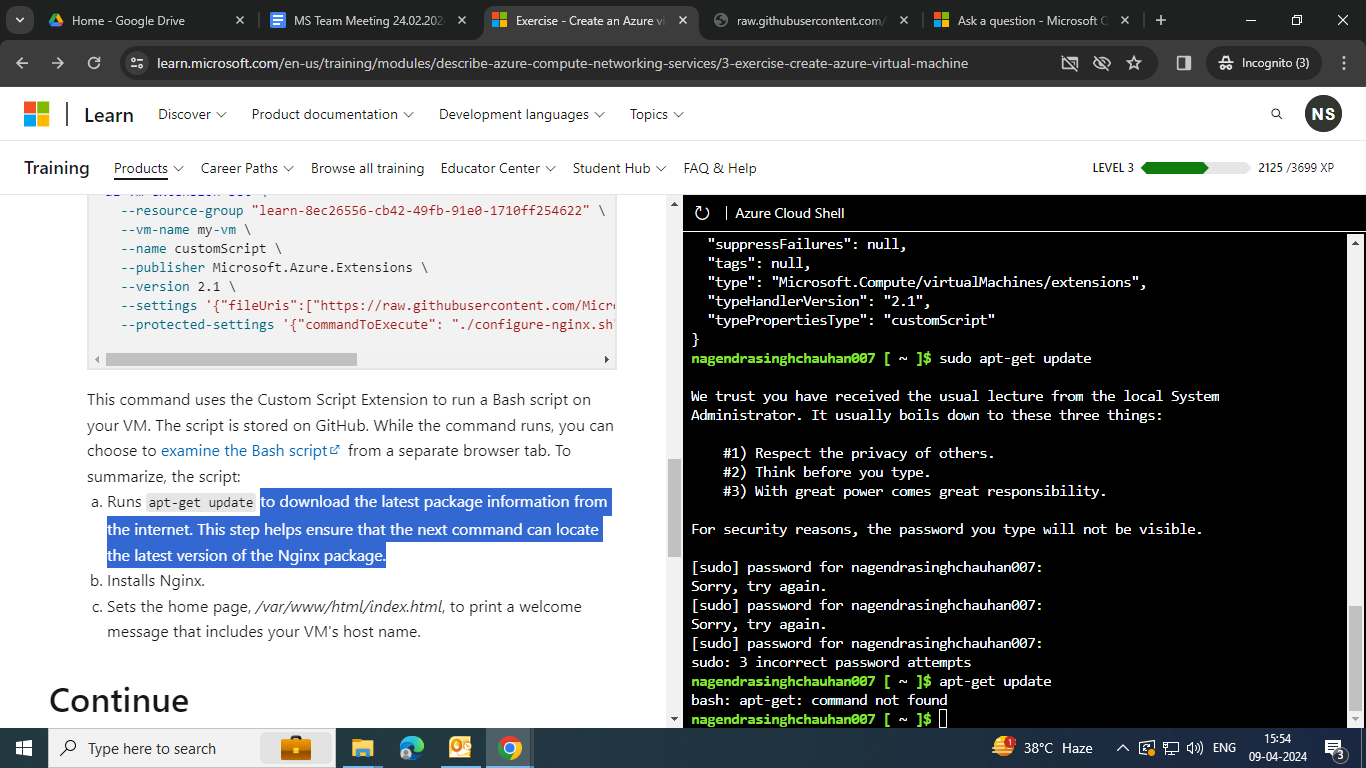The height and width of the screenshot is (768, 1366).
Task: Click the article page vertical scrollbar
Action: pos(675,507)
